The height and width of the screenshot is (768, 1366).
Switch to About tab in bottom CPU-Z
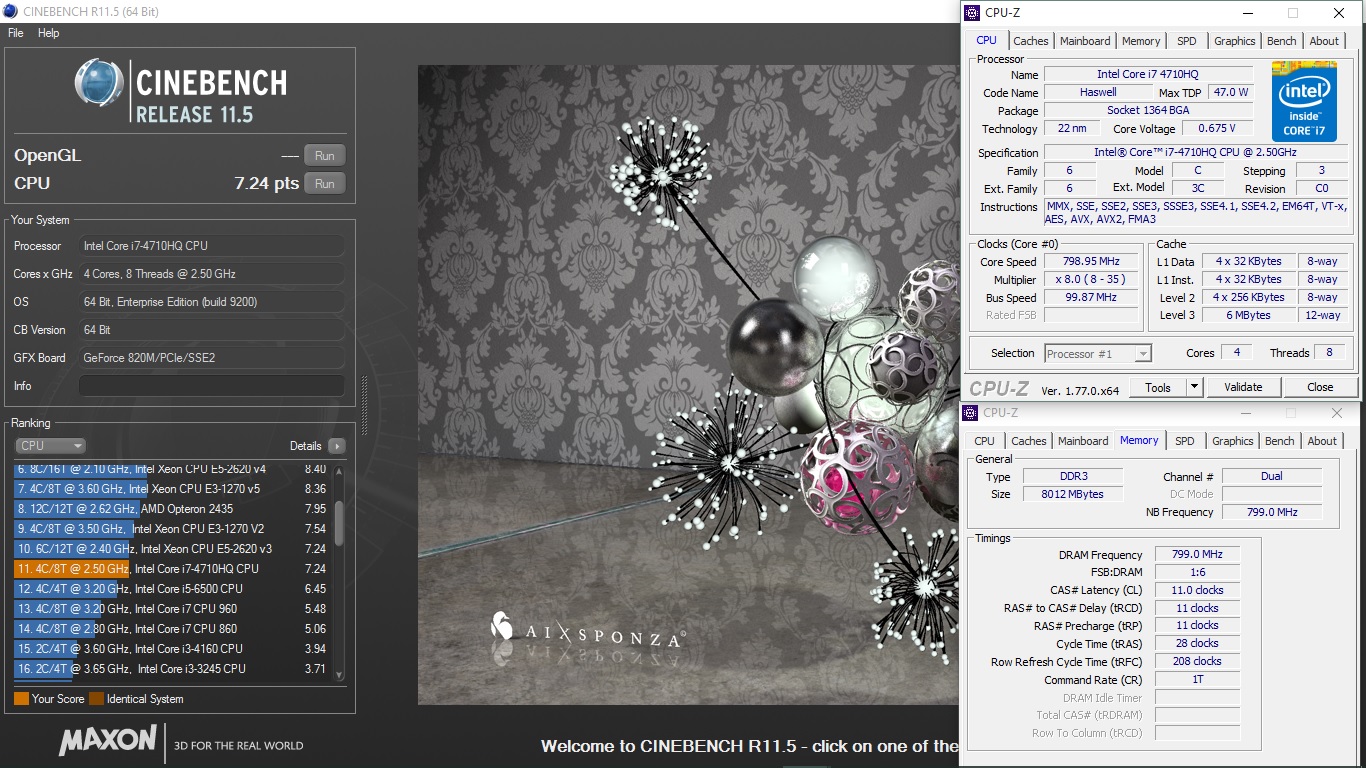[x=1322, y=441]
